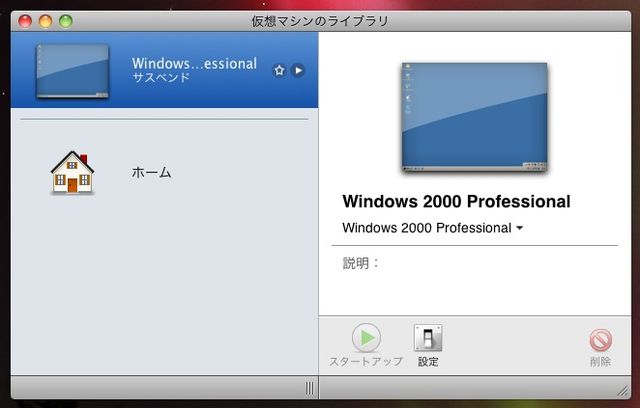Zoom the window with green button
The image size is (640, 408).
pyautogui.click(x=65, y=21)
